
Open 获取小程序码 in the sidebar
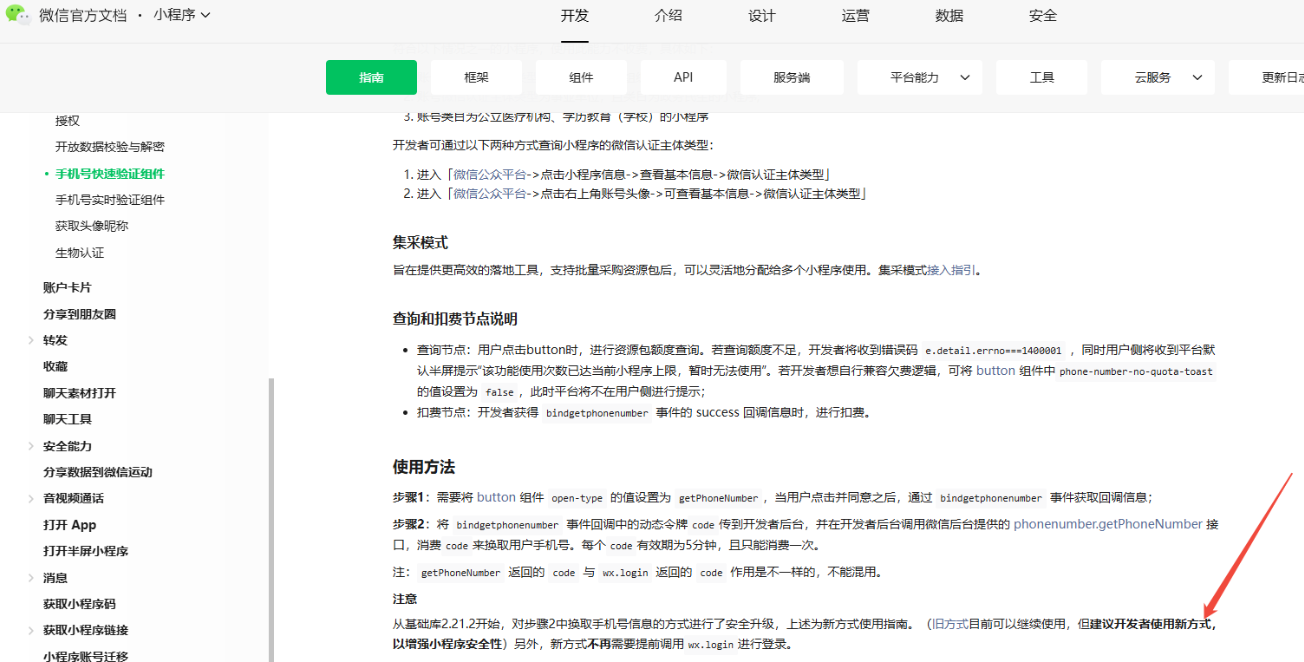[x=79, y=604]
